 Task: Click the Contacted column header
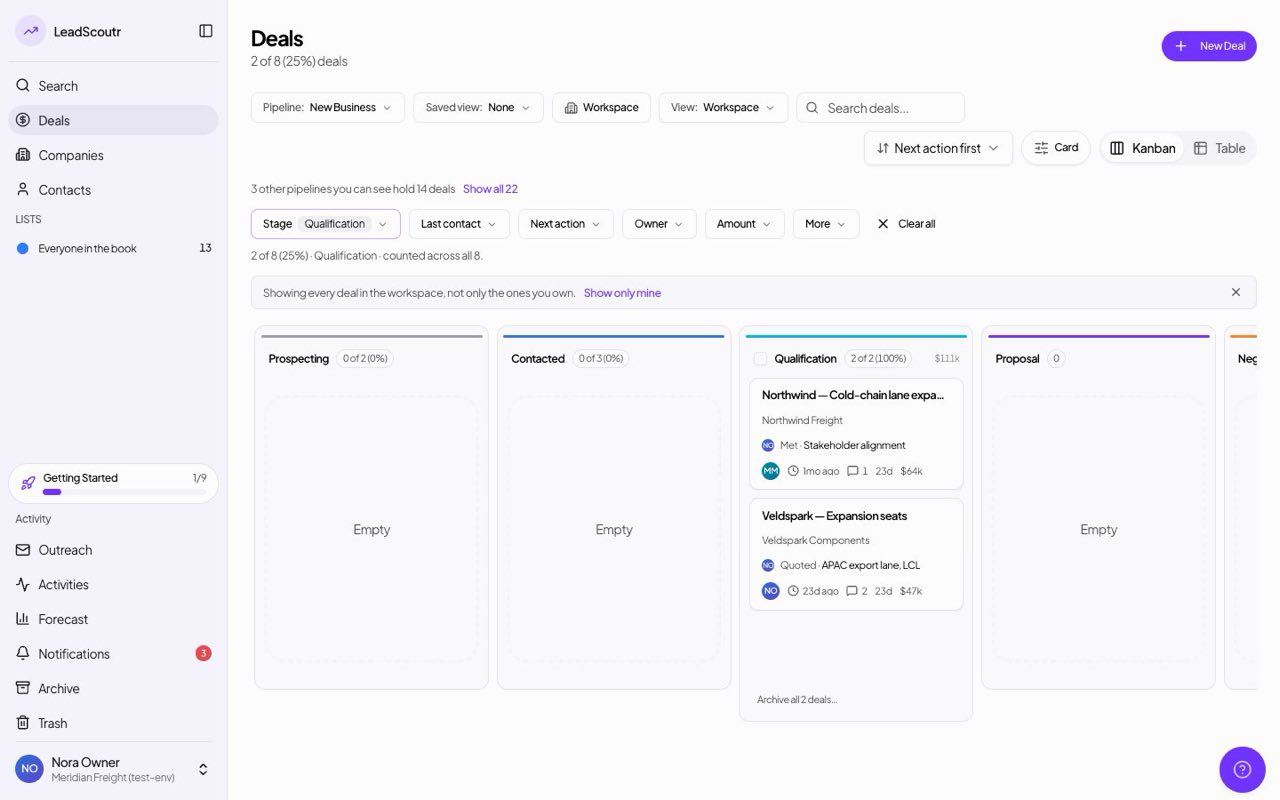(x=538, y=359)
